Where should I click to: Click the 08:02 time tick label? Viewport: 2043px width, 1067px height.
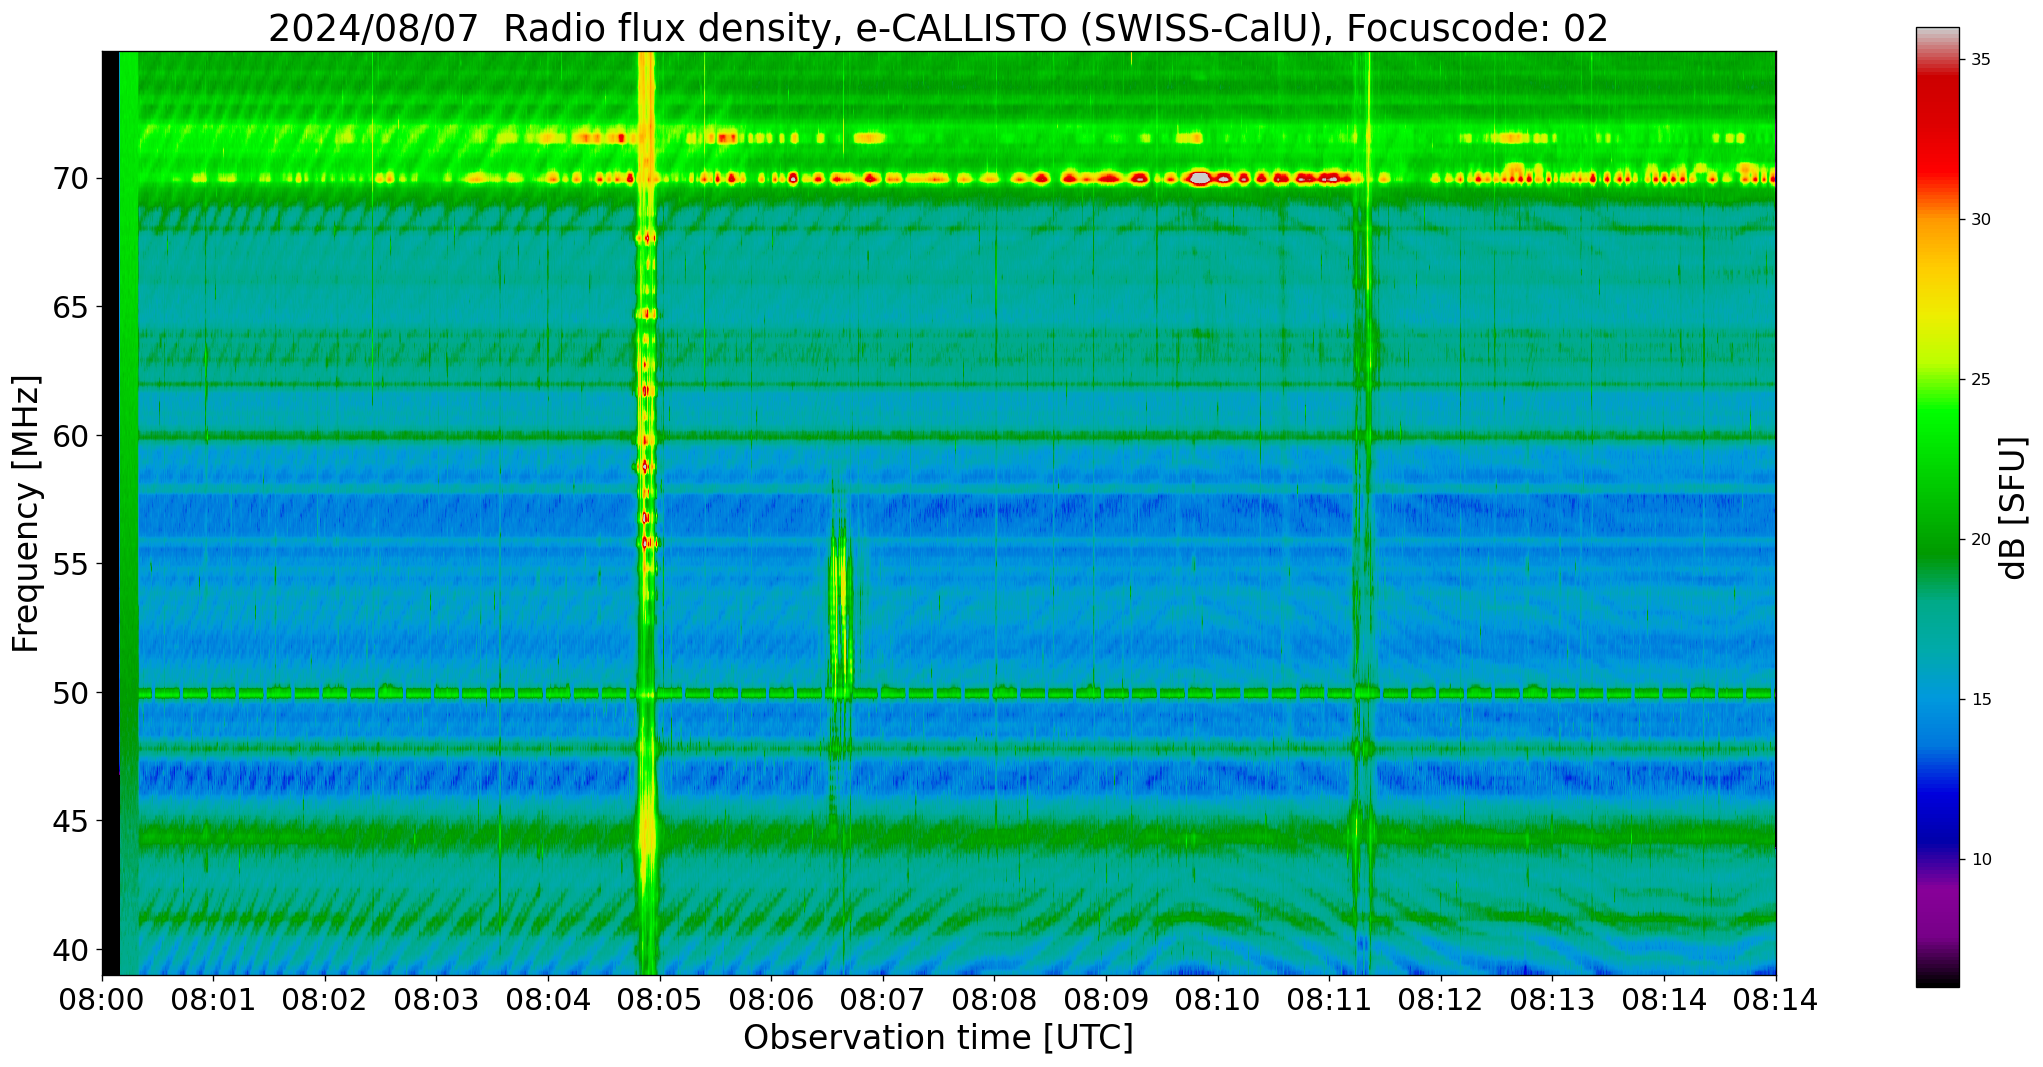coord(325,999)
